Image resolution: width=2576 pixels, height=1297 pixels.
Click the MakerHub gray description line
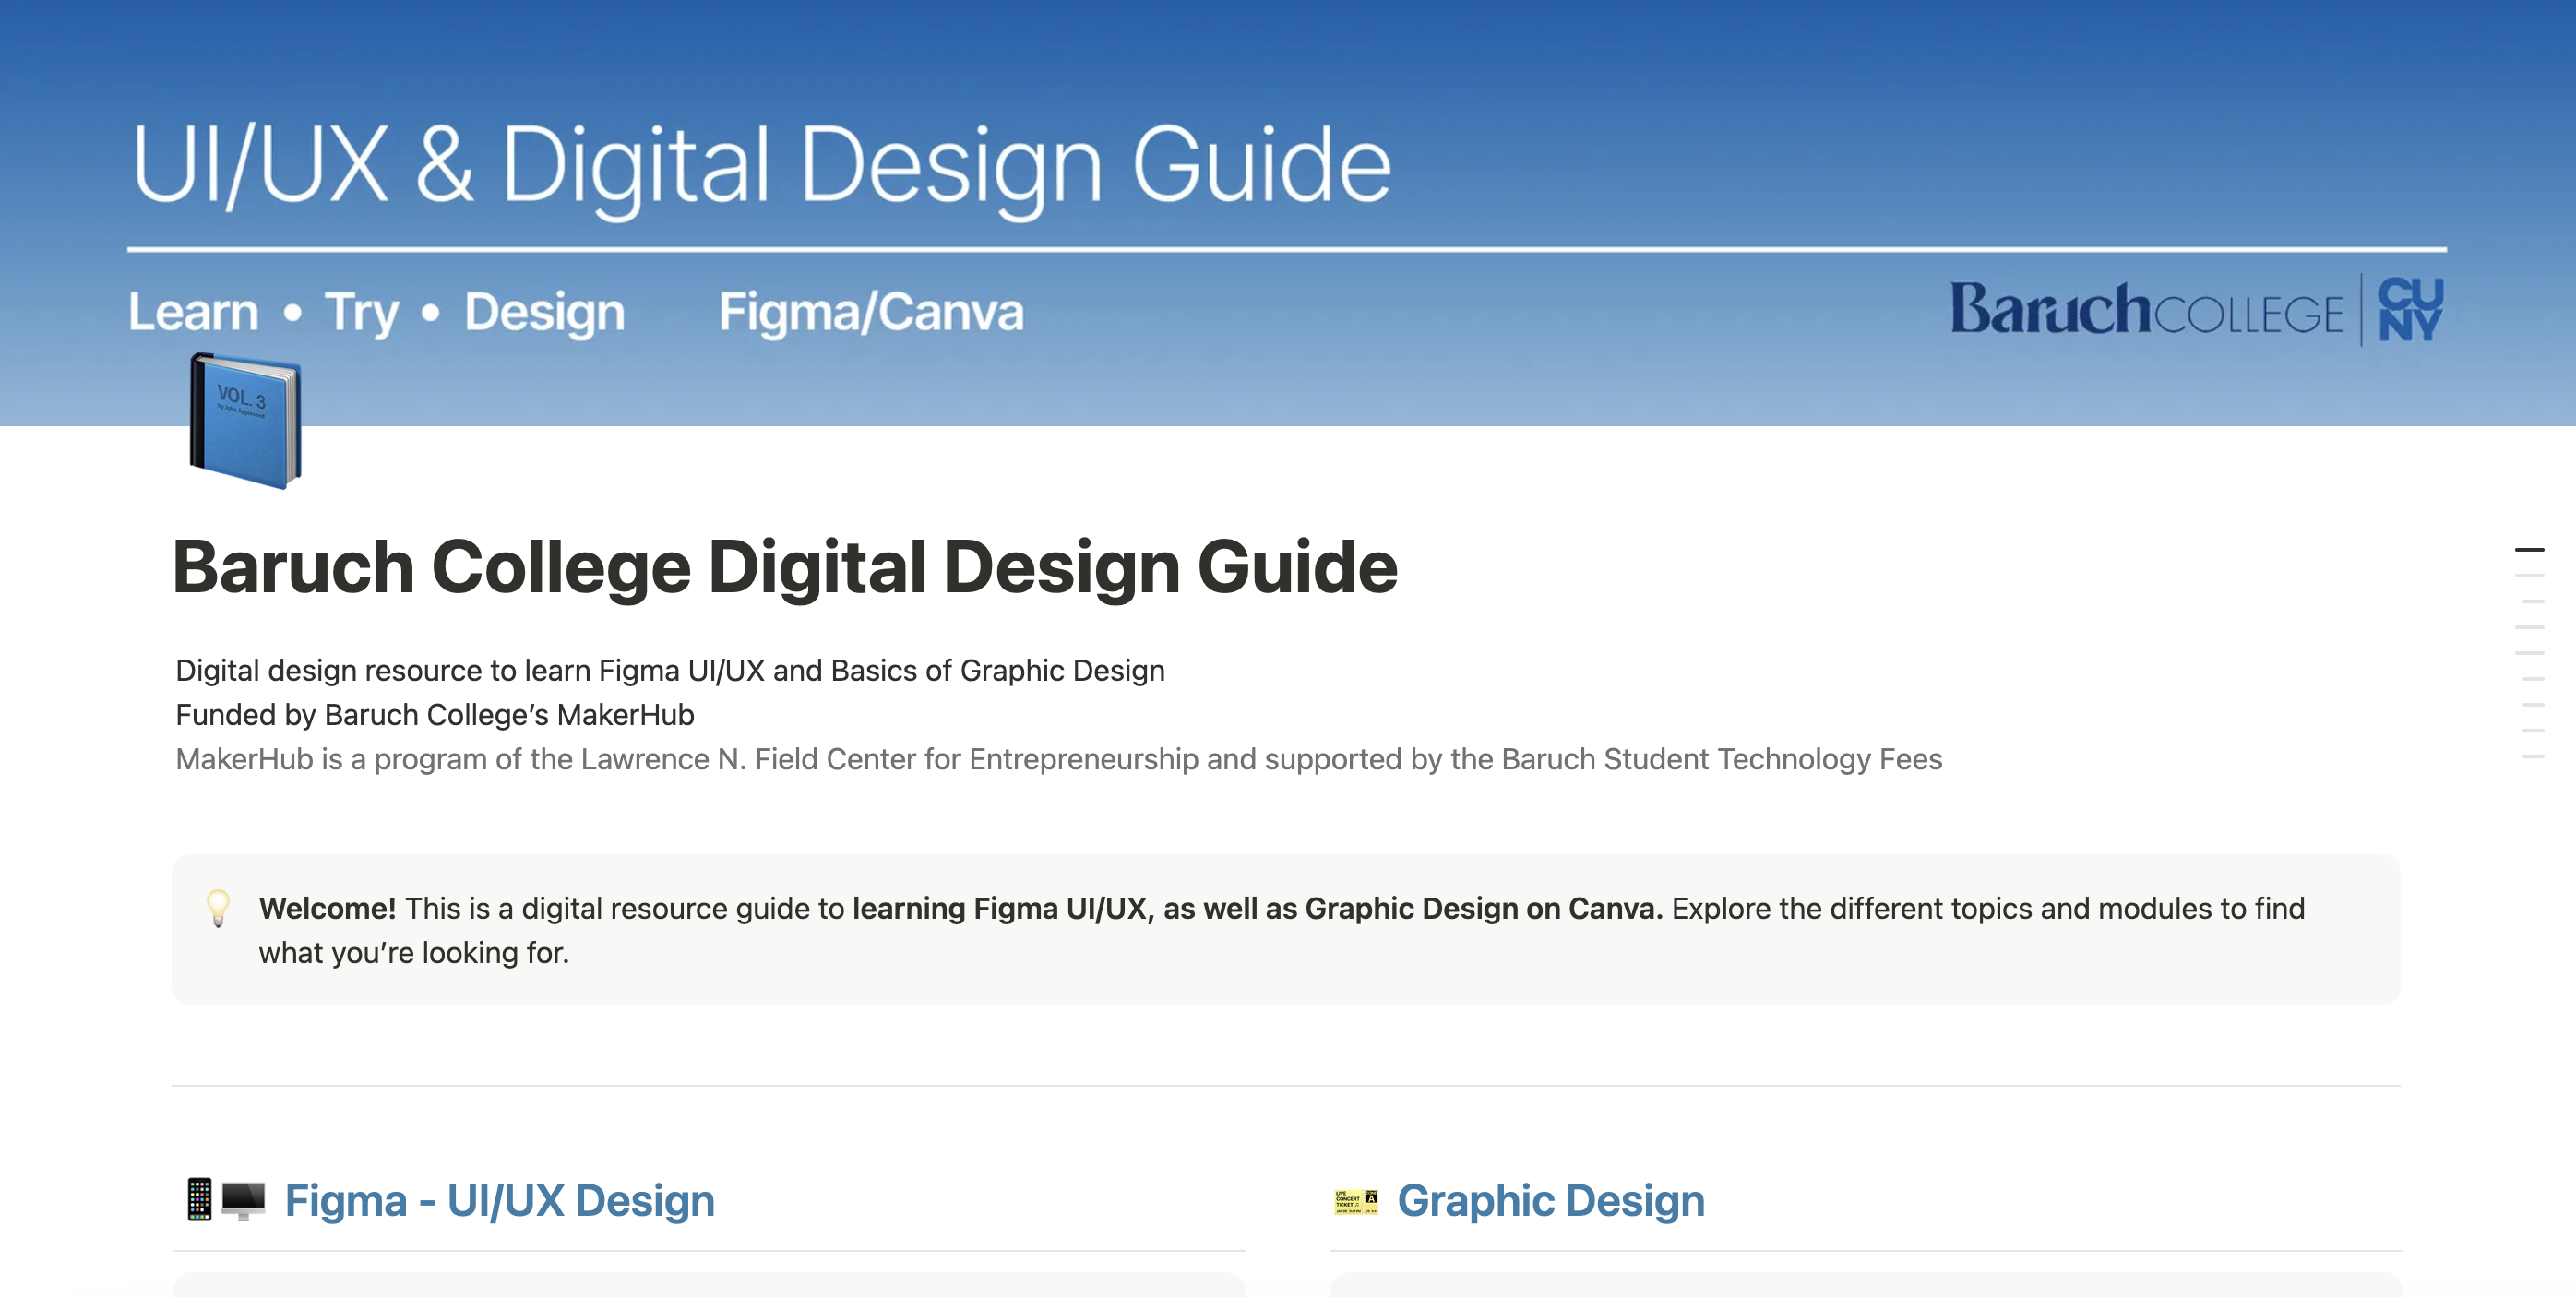(1058, 760)
